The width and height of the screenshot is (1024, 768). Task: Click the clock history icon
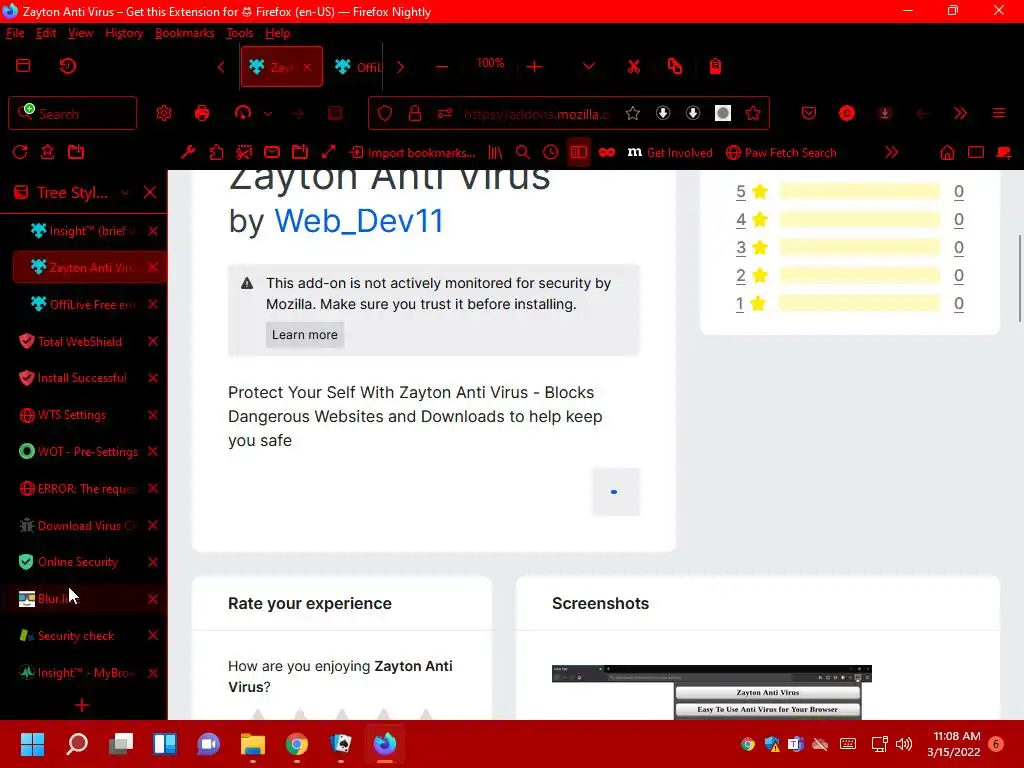551,152
